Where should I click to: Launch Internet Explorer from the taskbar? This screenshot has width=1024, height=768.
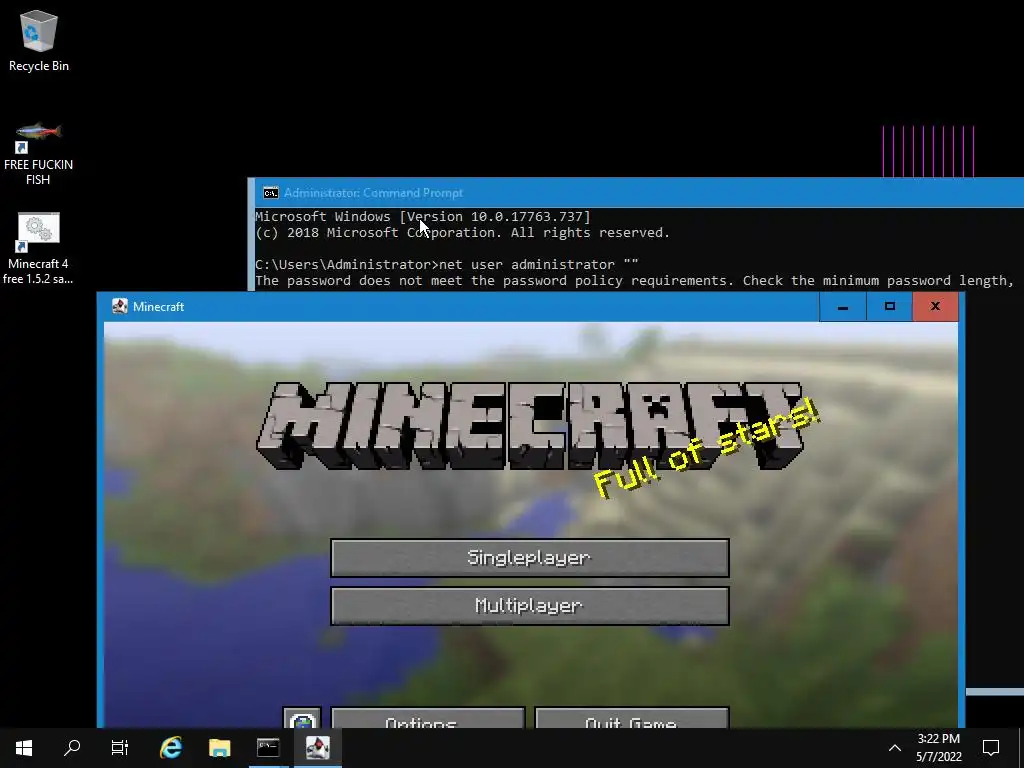171,748
